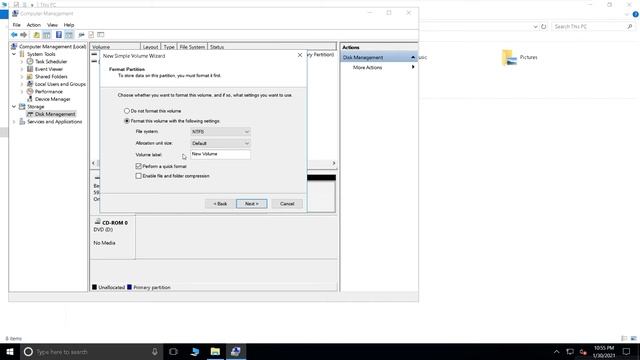The image size is (640, 360).
Task: Open the File menu
Action: (17, 25)
